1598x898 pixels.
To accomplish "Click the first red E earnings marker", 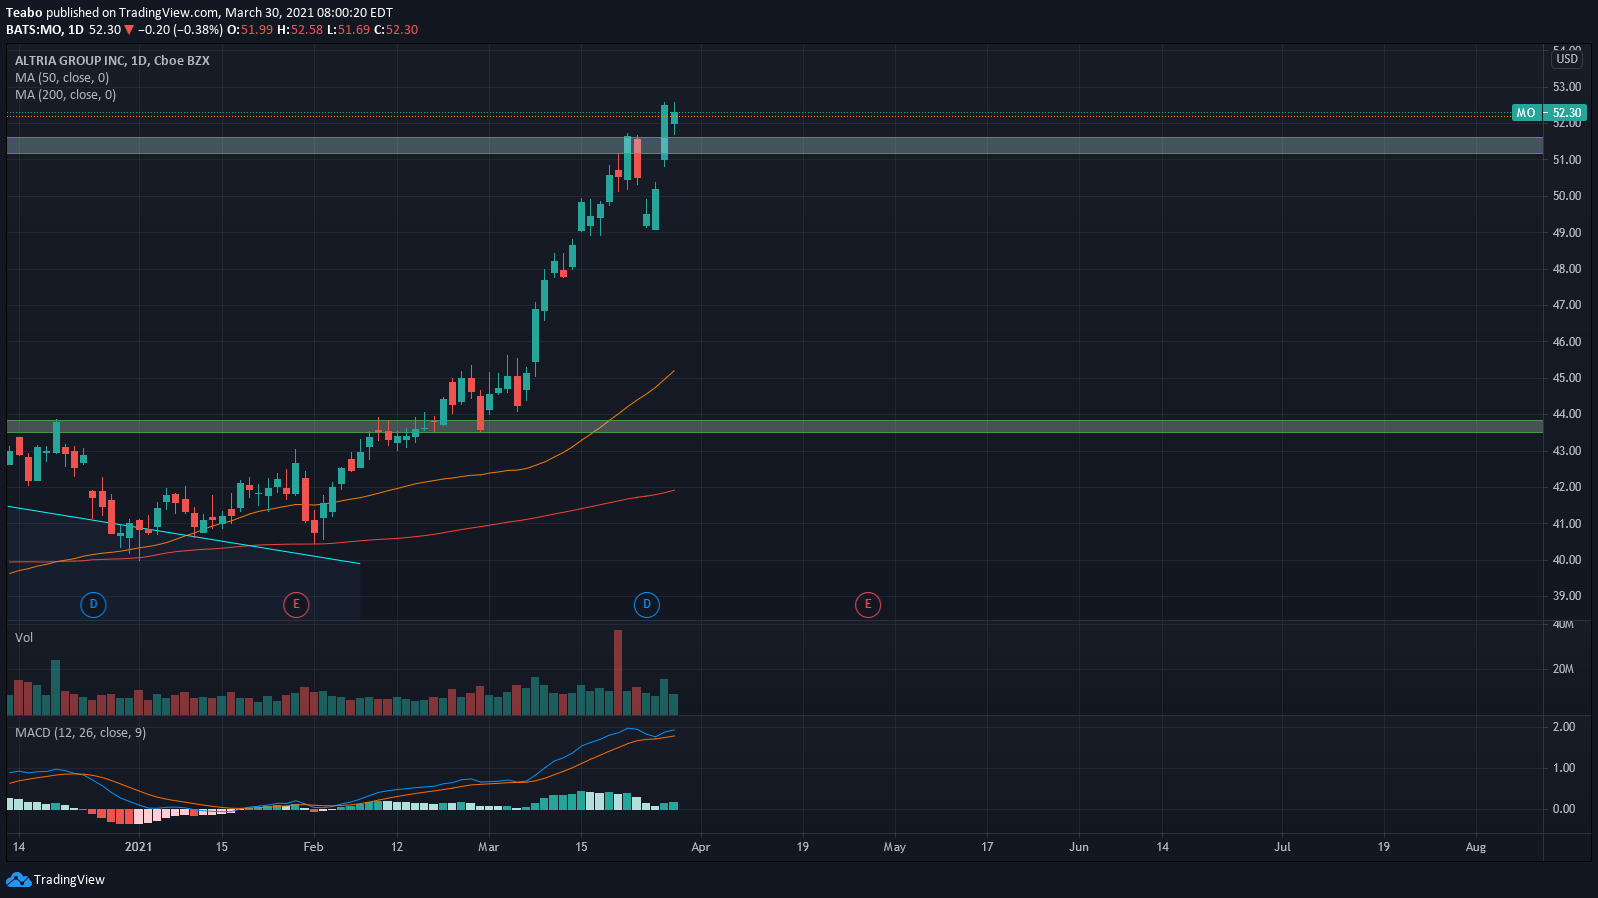I will tap(296, 604).
